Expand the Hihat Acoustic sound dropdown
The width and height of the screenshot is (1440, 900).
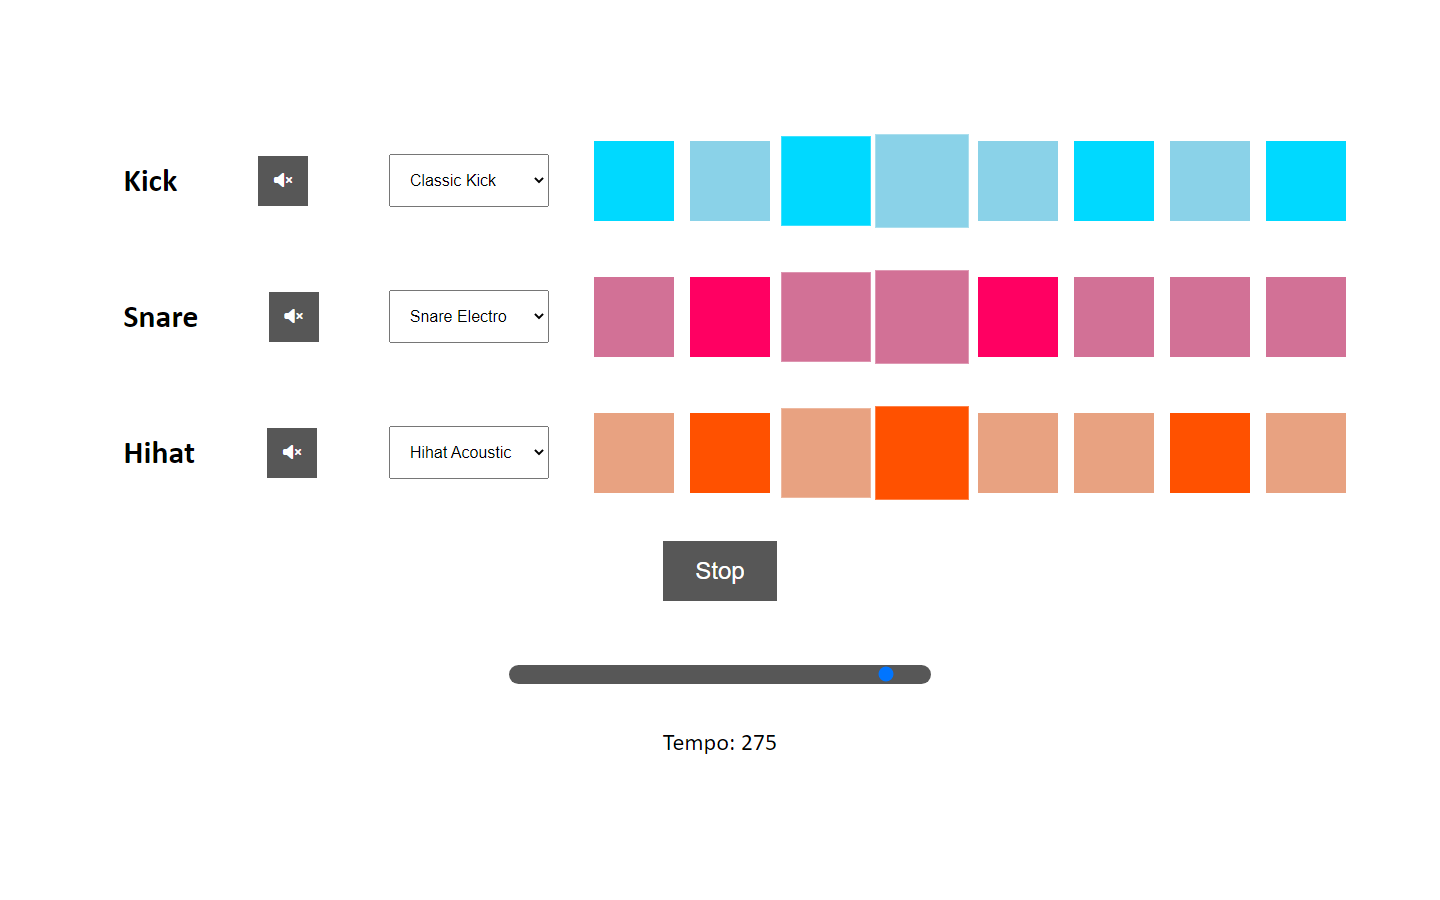[x=468, y=453]
